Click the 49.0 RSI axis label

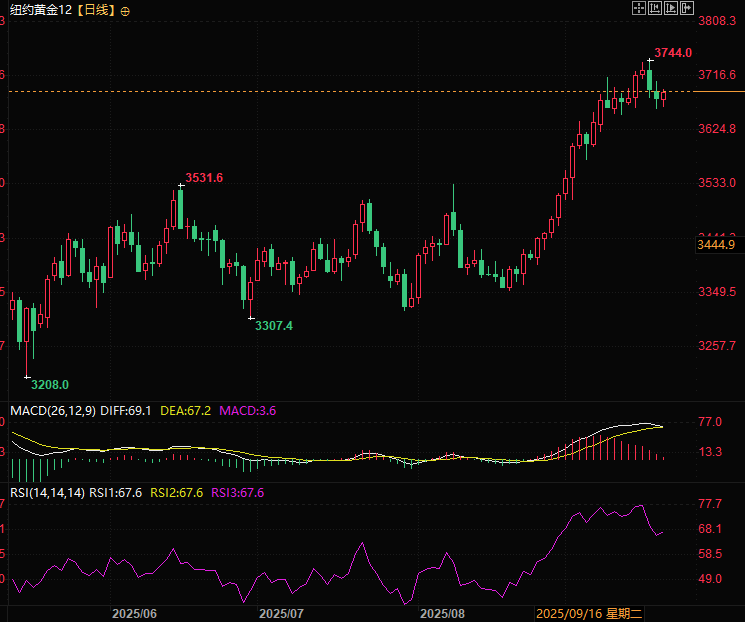710,579
